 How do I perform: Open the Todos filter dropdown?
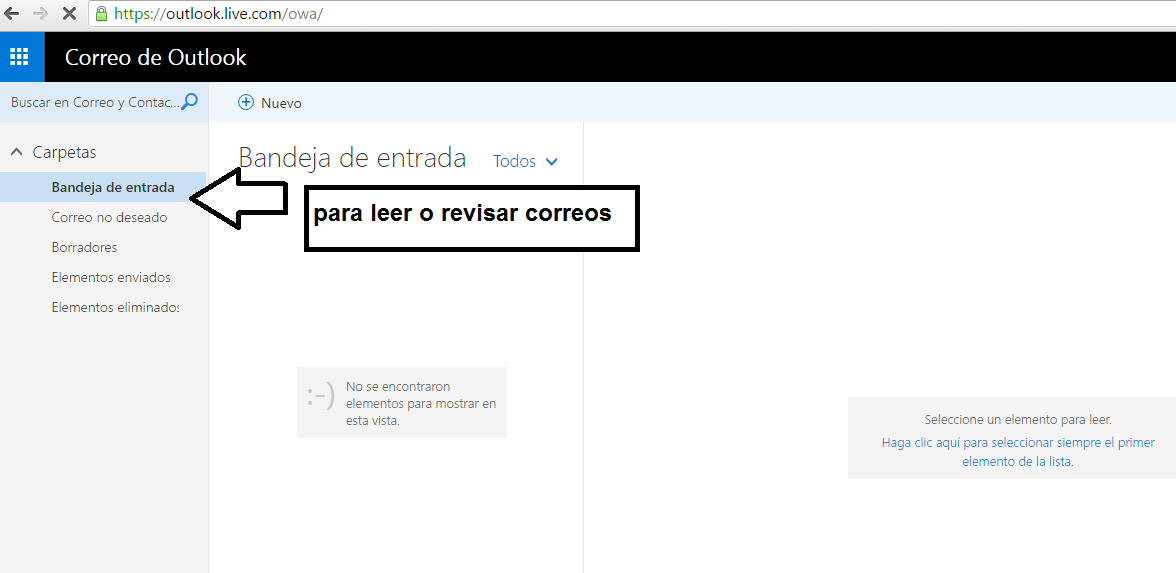(x=525, y=161)
